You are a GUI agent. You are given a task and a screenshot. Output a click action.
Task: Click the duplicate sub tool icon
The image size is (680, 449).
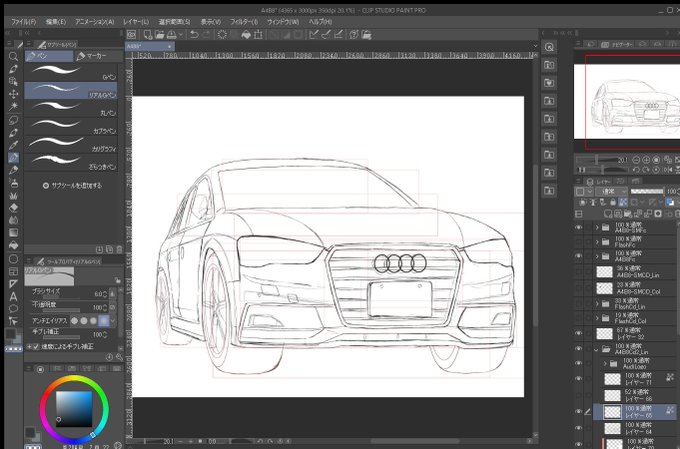109,249
